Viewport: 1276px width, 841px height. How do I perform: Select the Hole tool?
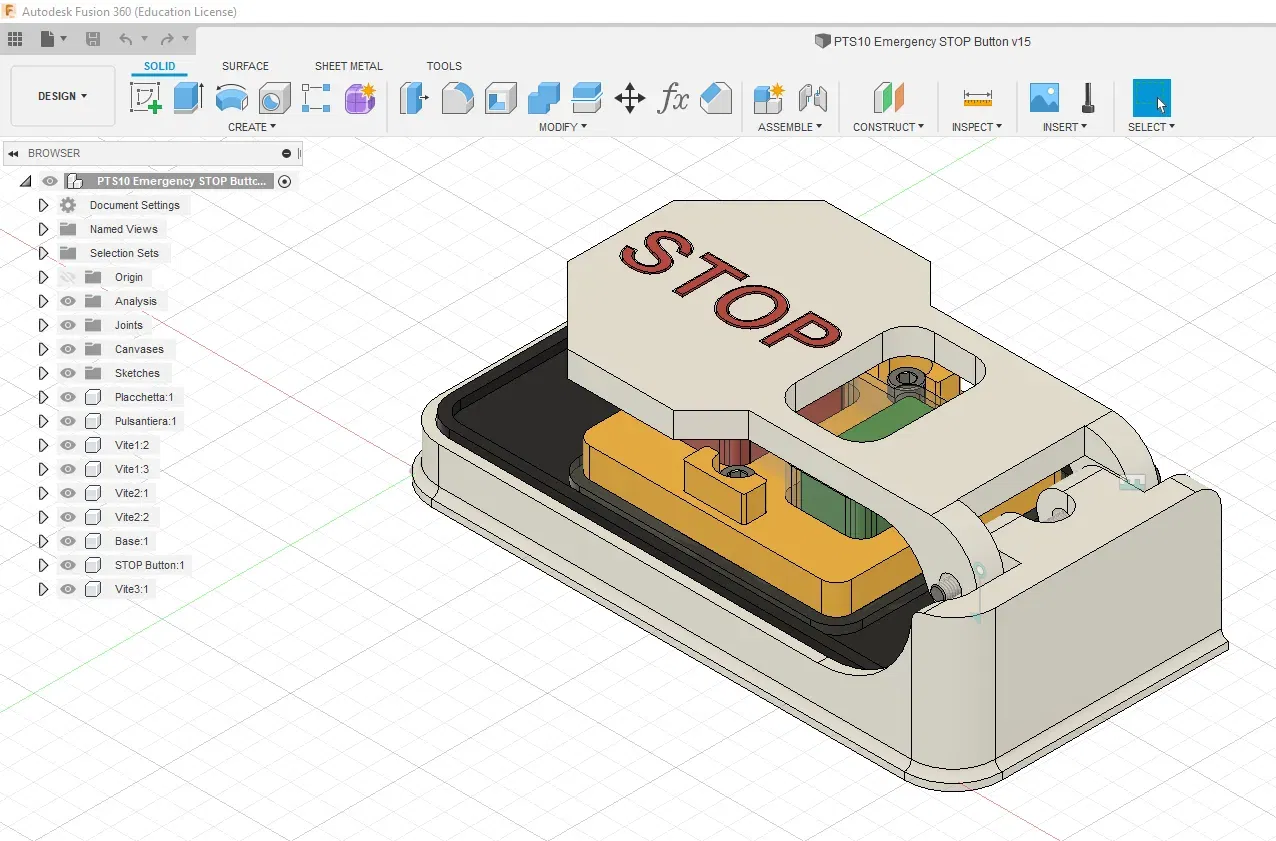(x=274, y=98)
